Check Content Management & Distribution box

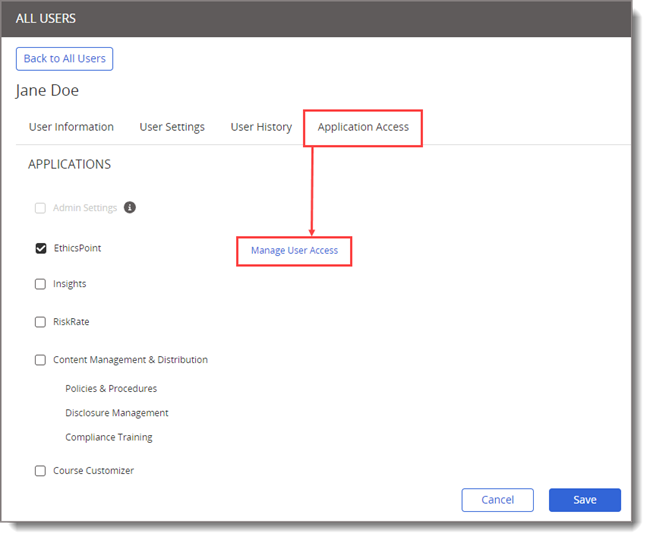click(41, 360)
